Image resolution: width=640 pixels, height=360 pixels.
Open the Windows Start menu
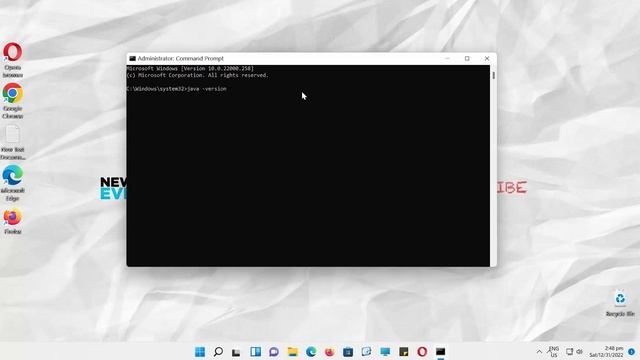tap(200, 351)
